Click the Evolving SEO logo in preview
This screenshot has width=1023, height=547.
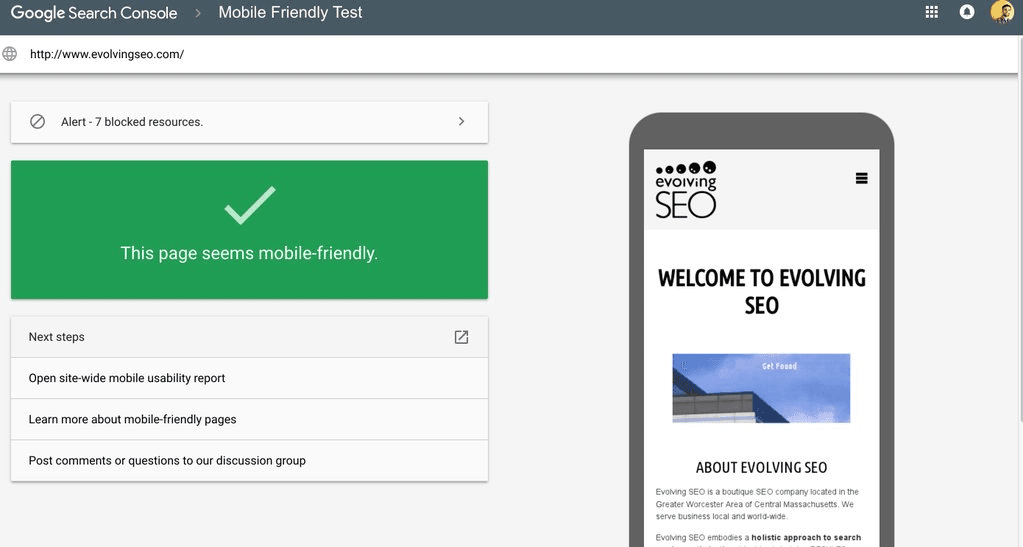[x=686, y=189]
